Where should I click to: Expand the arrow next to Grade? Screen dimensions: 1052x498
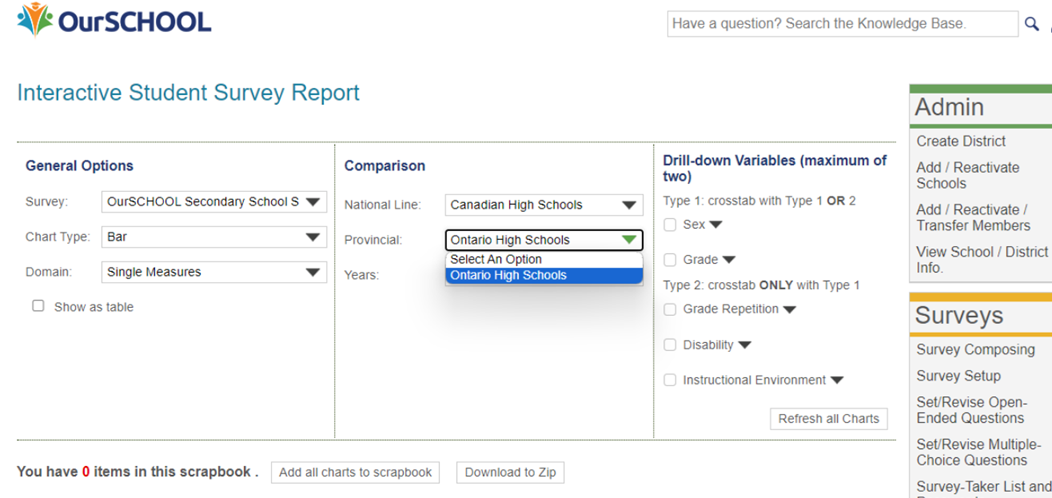pos(729,260)
